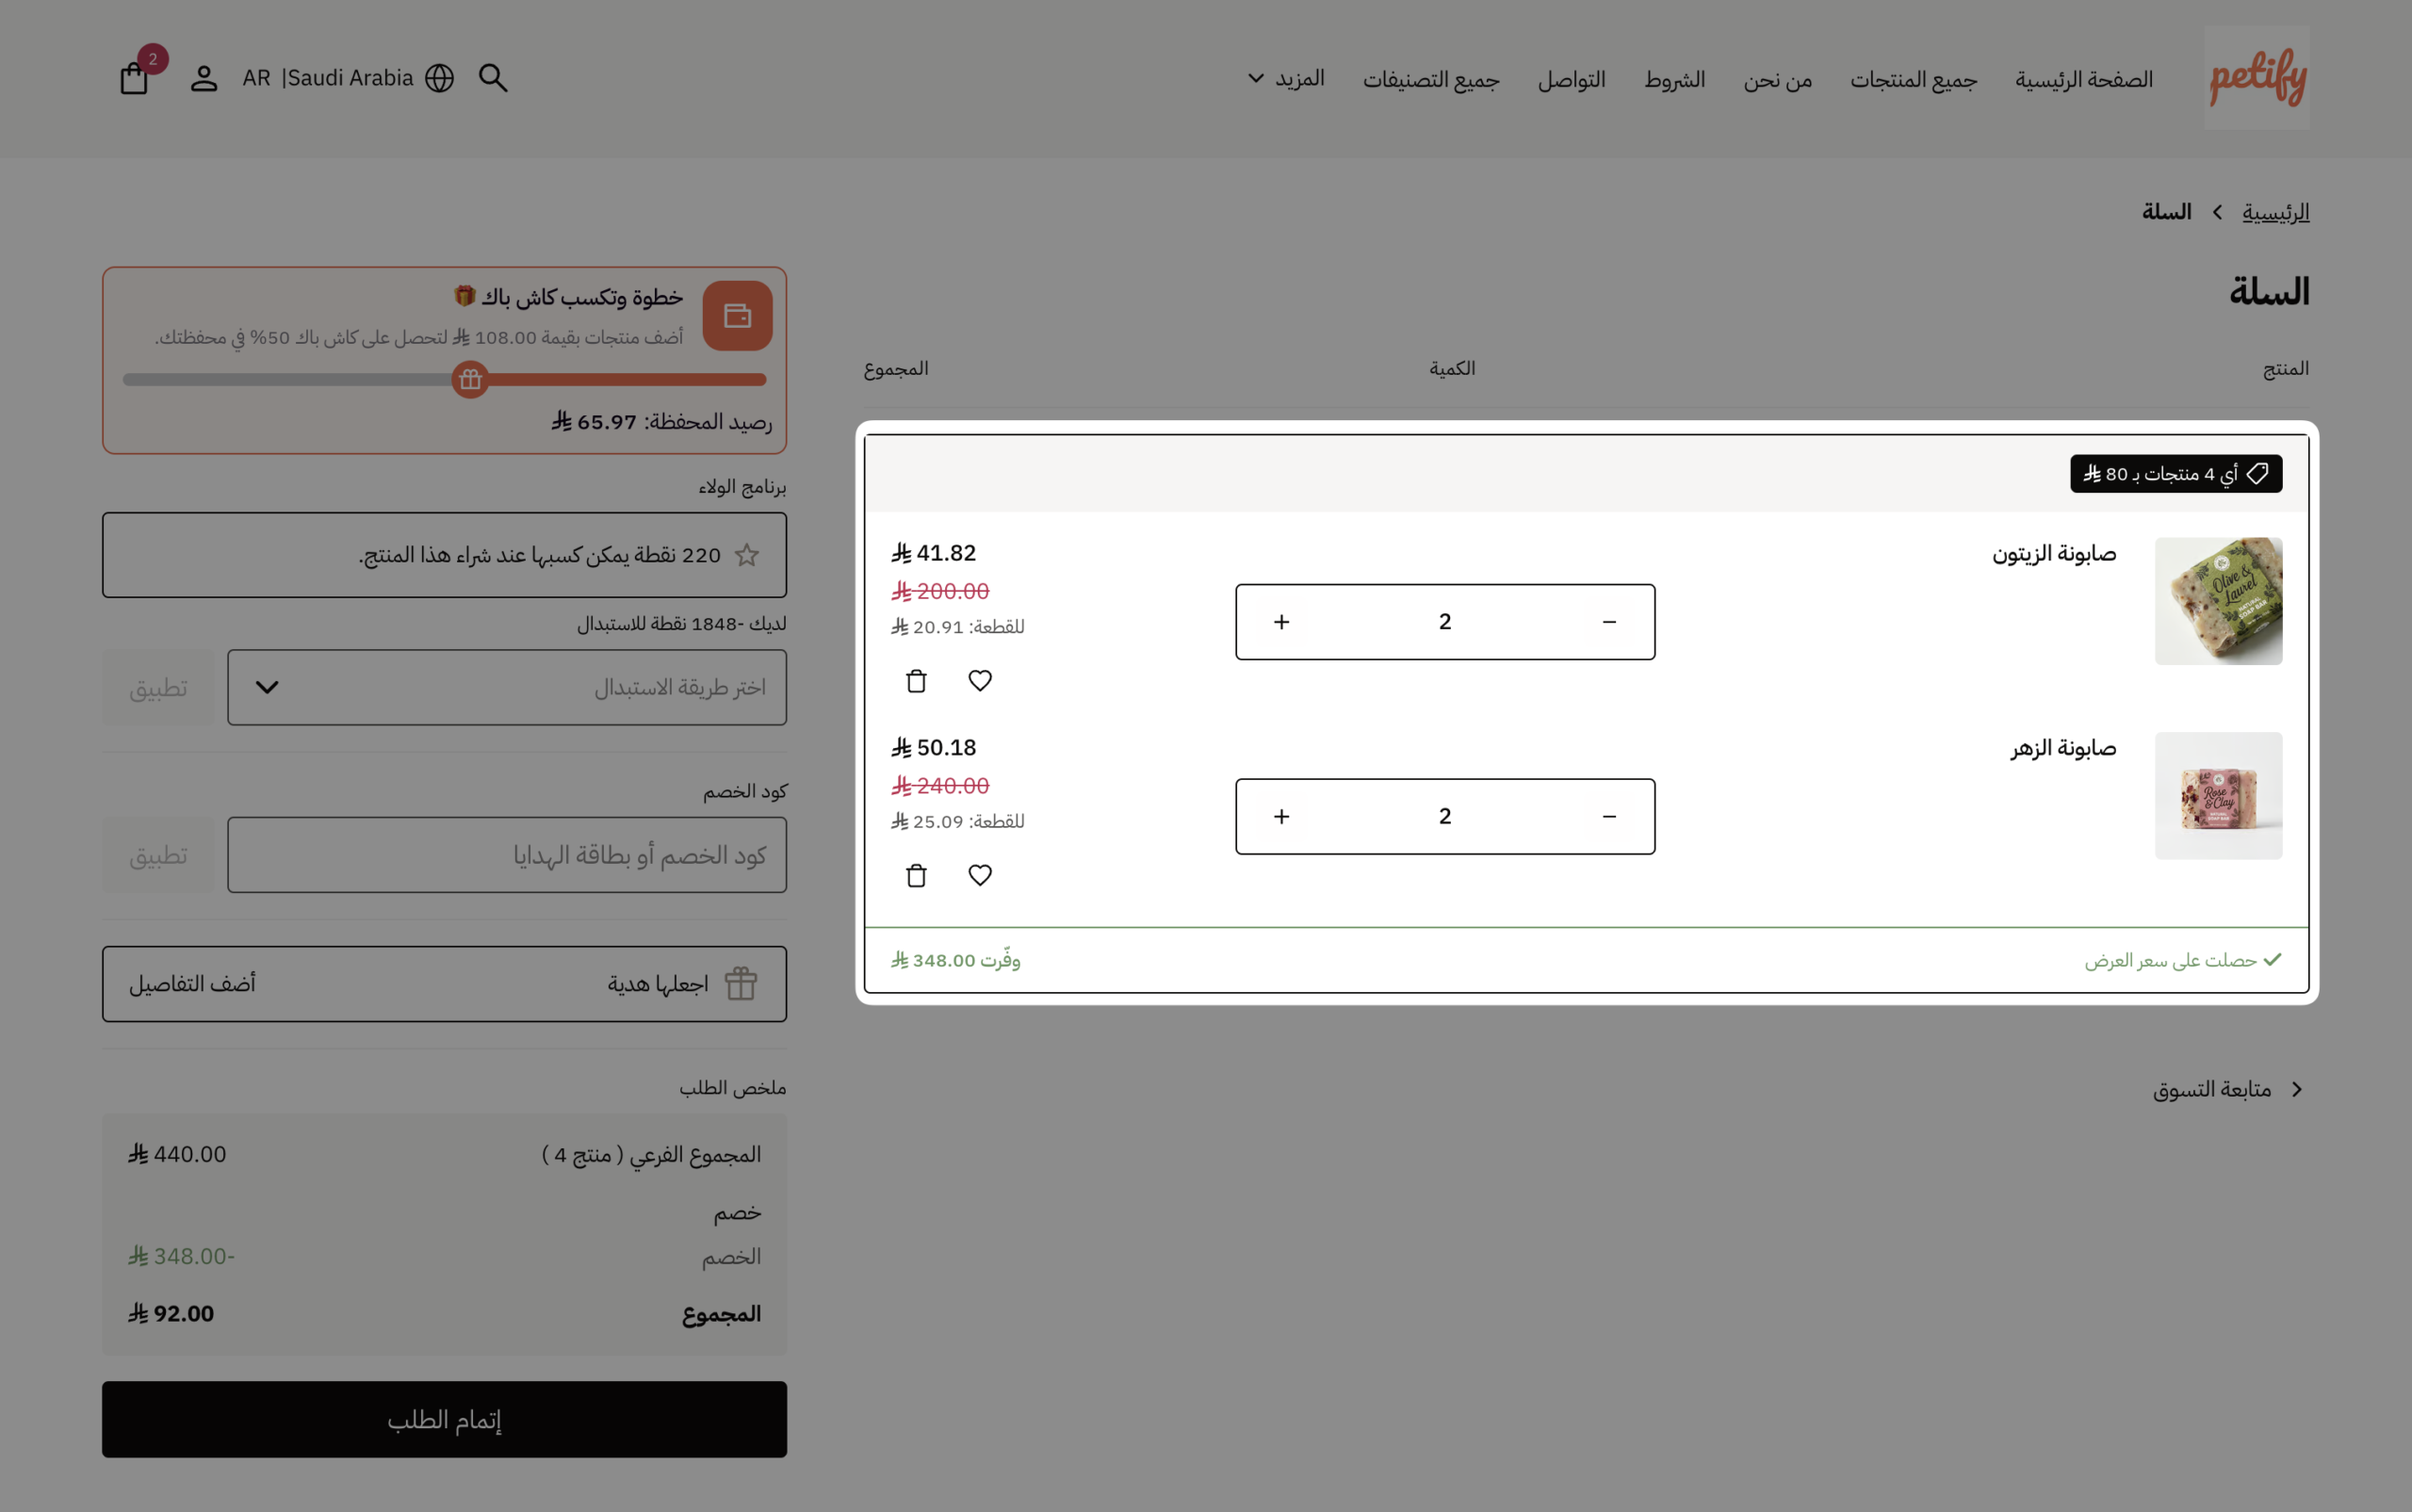
Task: Click the struck-through 240.00 price
Action: point(940,787)
